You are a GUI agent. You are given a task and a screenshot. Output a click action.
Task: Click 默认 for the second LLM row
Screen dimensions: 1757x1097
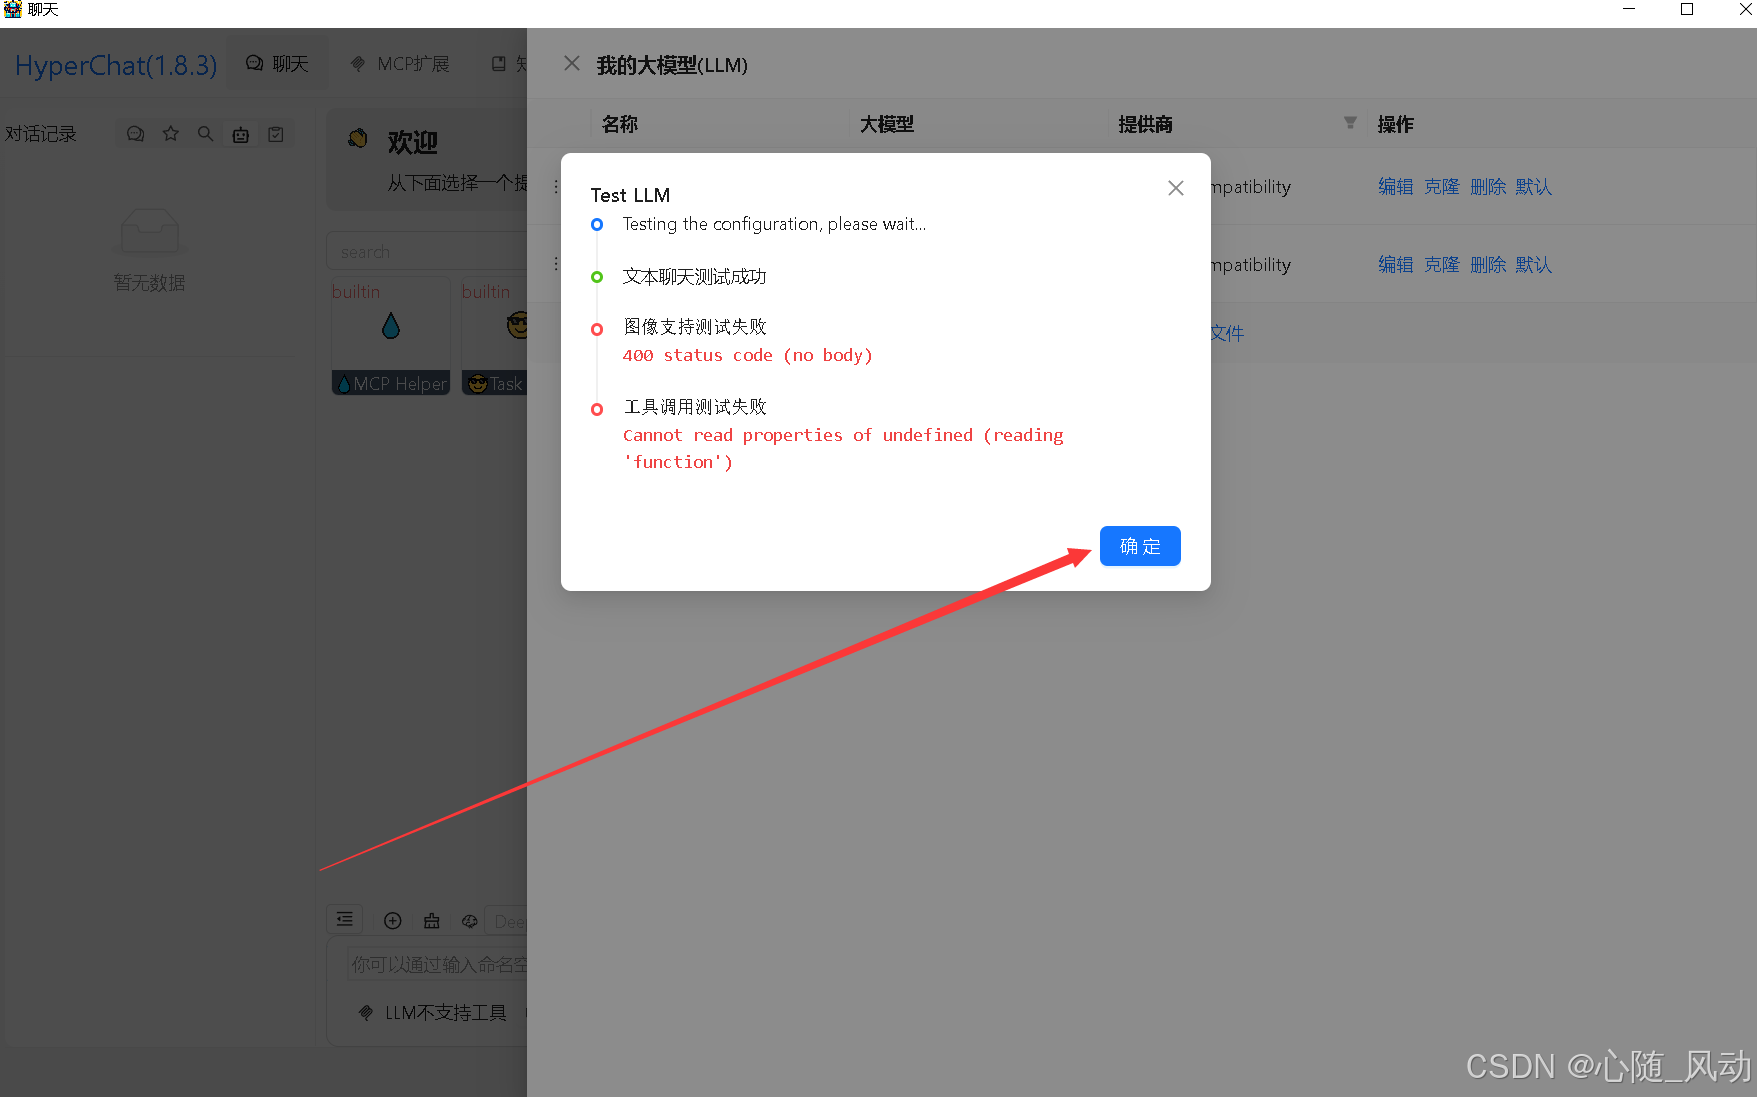tap(1534, 265)
